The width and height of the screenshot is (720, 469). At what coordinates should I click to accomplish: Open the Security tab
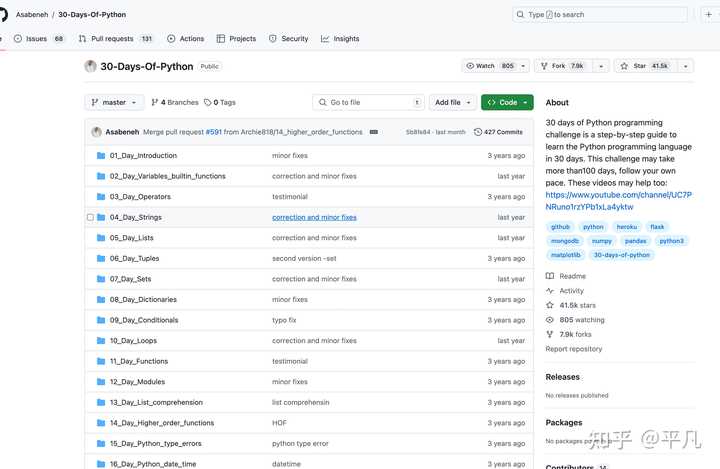coord(288,39)
